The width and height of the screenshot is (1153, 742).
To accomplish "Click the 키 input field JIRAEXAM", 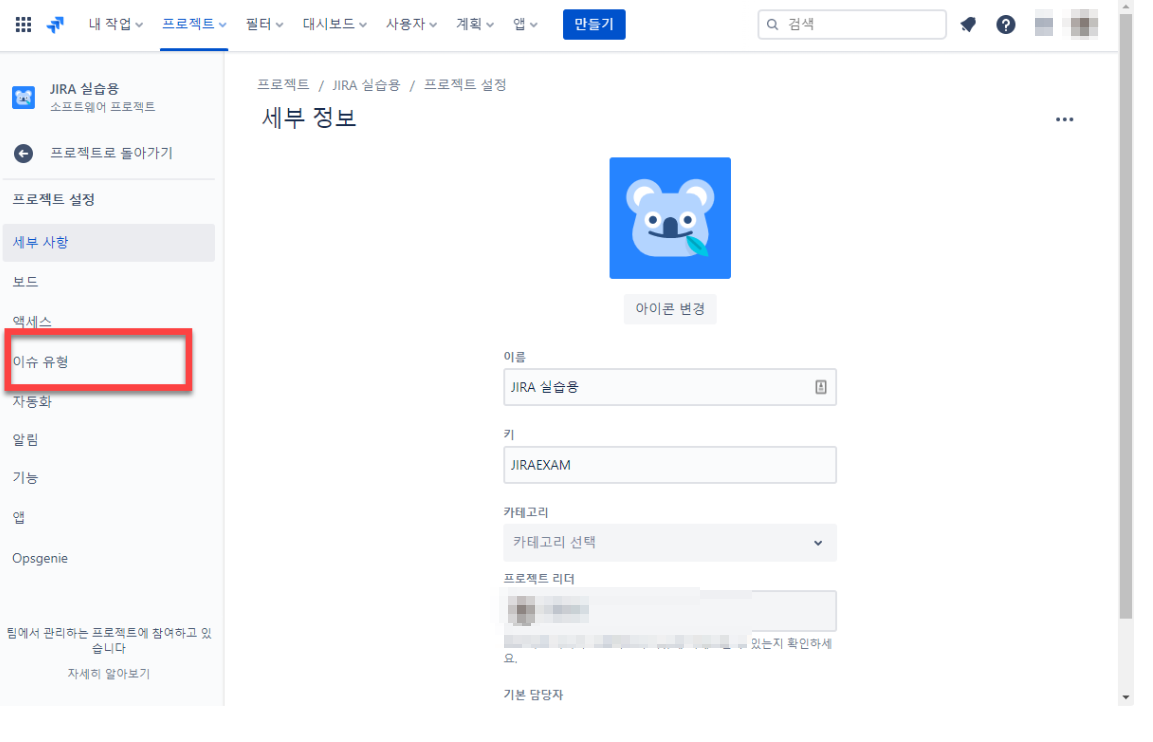I will (670, 465).
